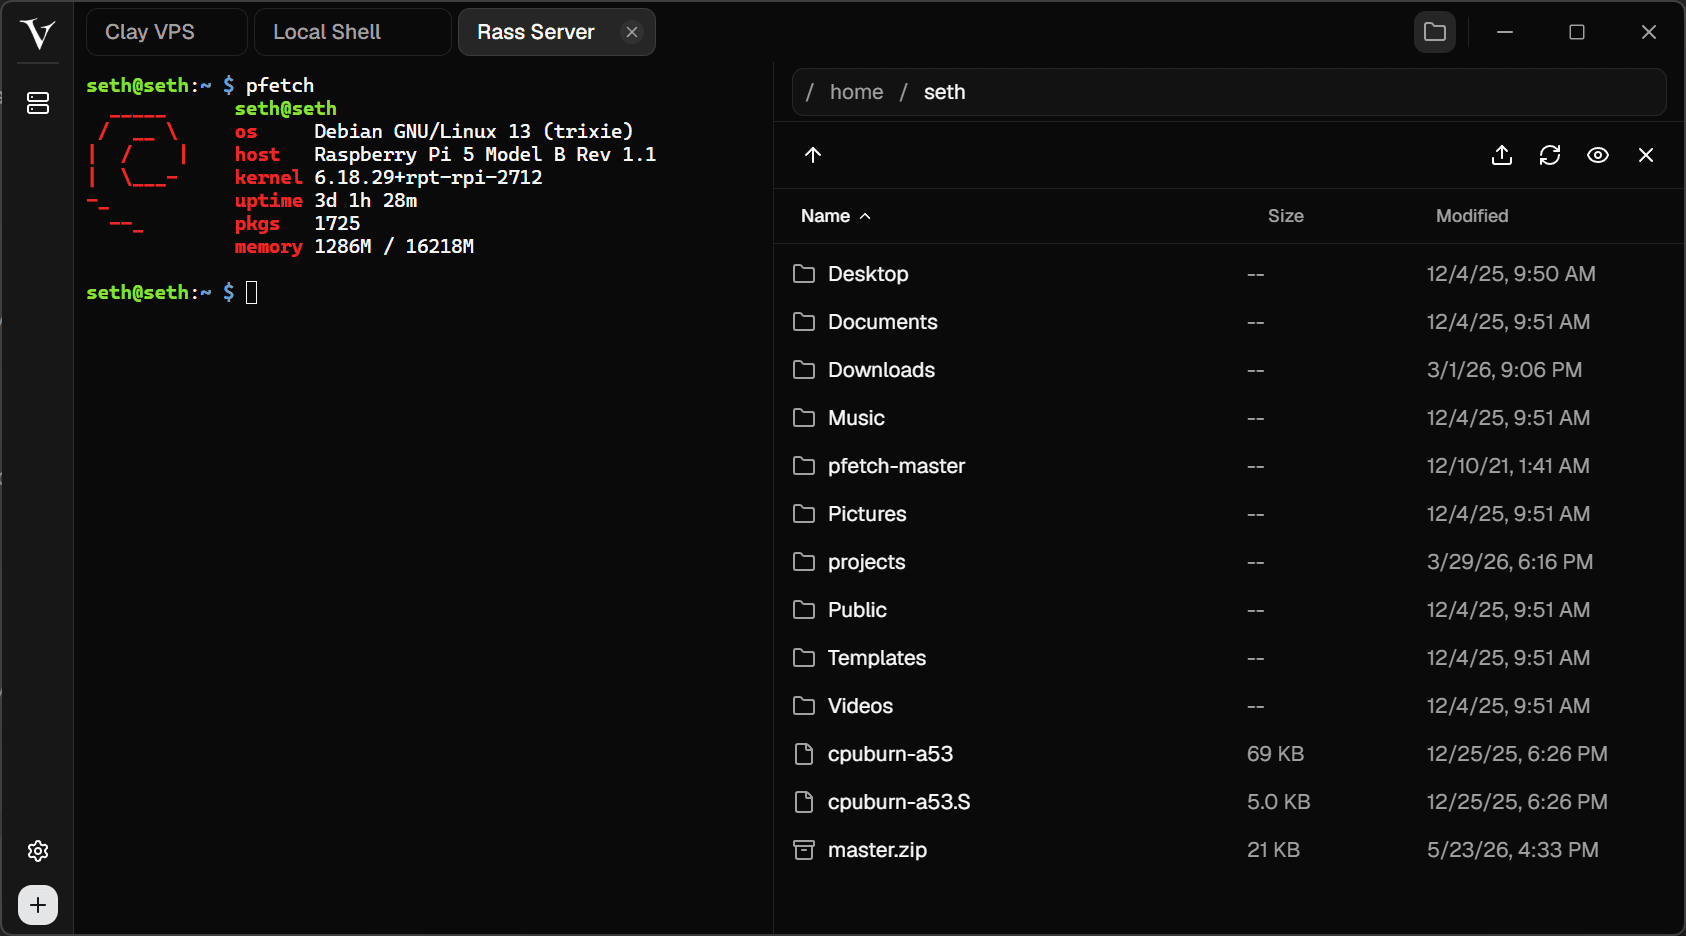
Task: Click the Desktop folder icon
Action: tap(804, 274)
